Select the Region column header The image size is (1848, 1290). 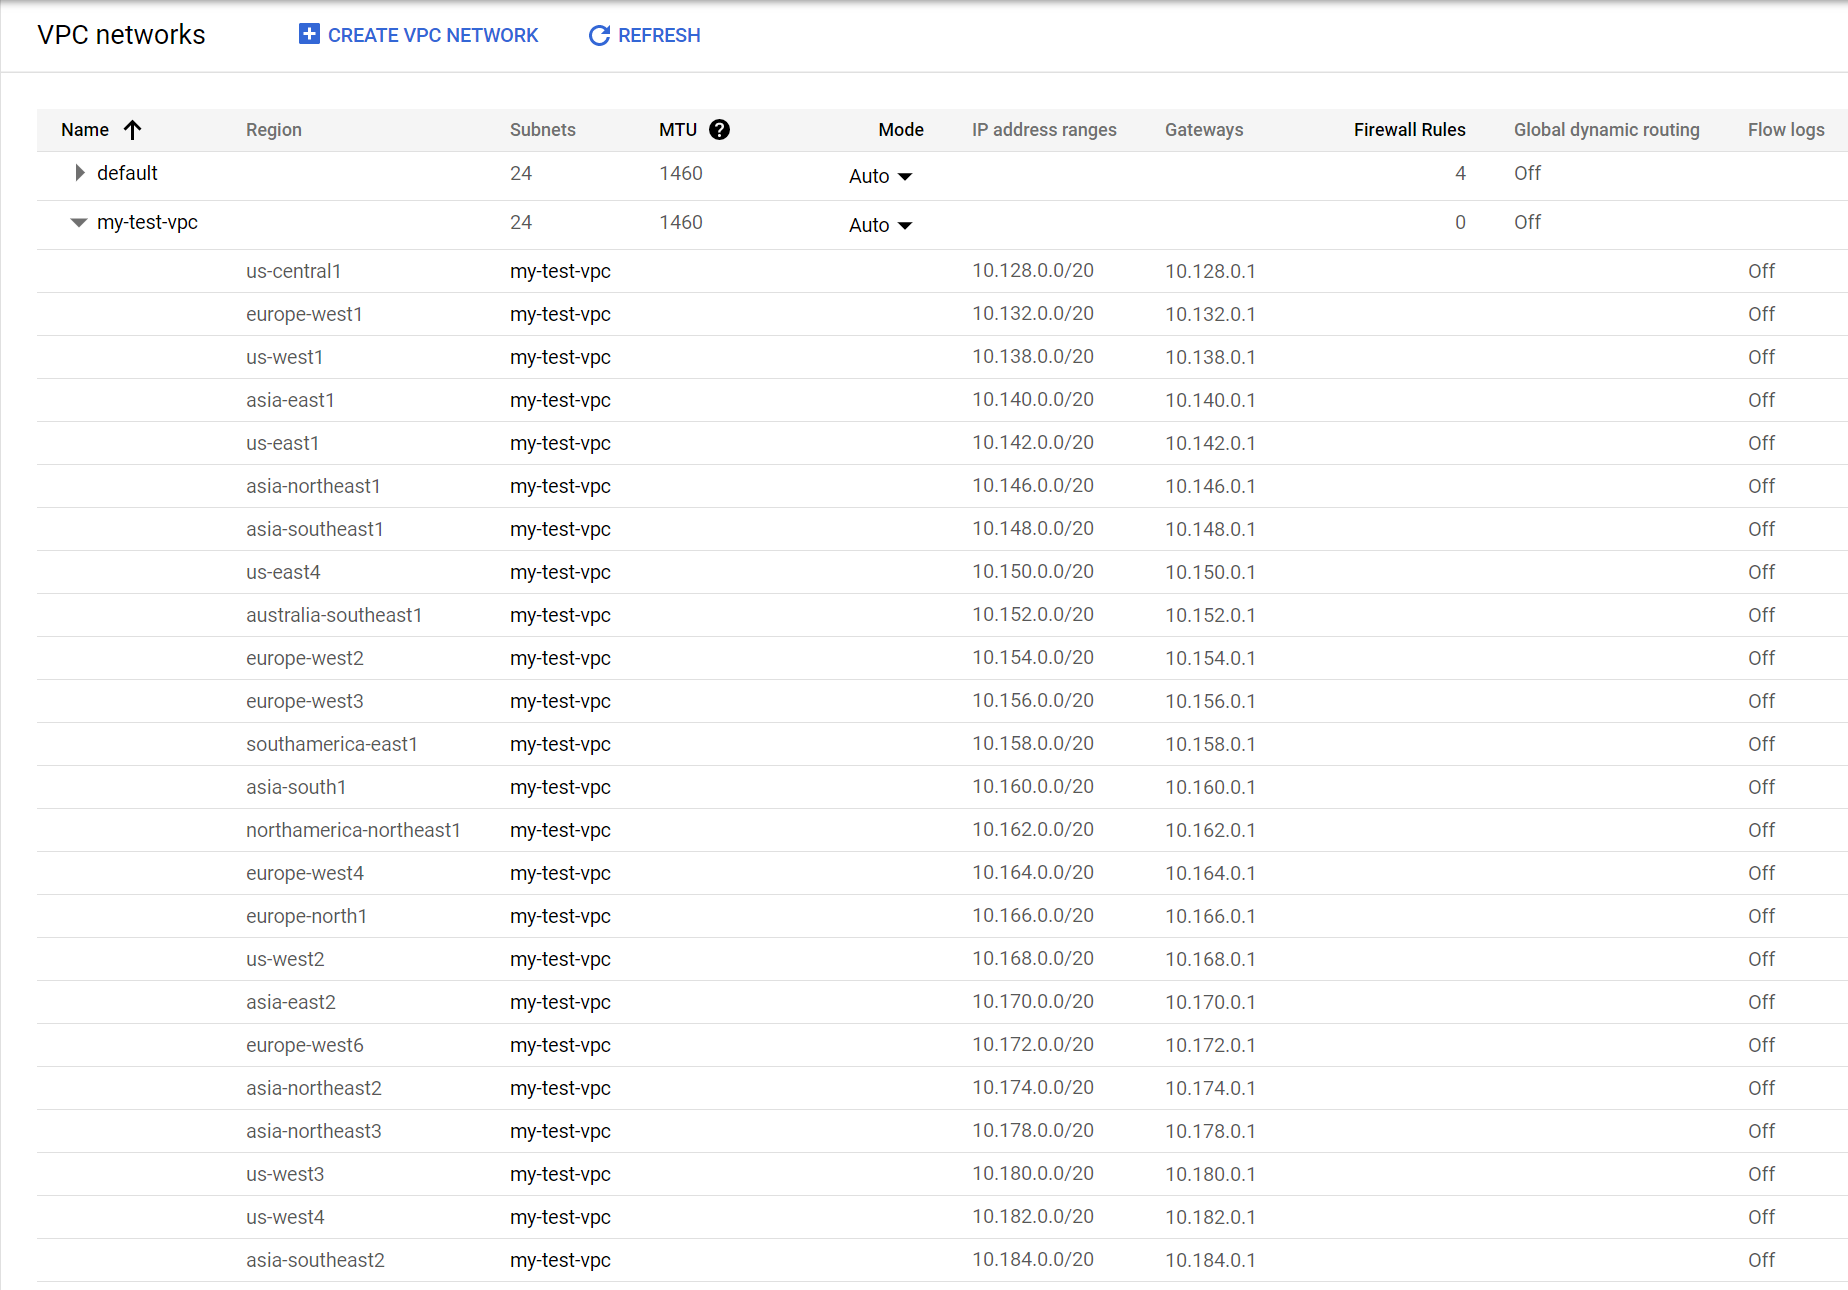coord(273,129)
